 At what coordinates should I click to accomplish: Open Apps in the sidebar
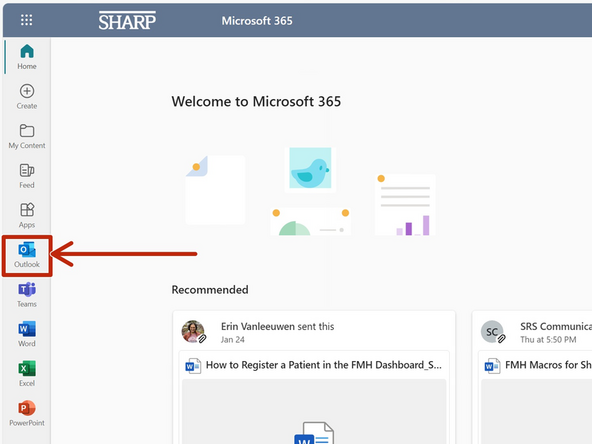click(x=27, y=216)
